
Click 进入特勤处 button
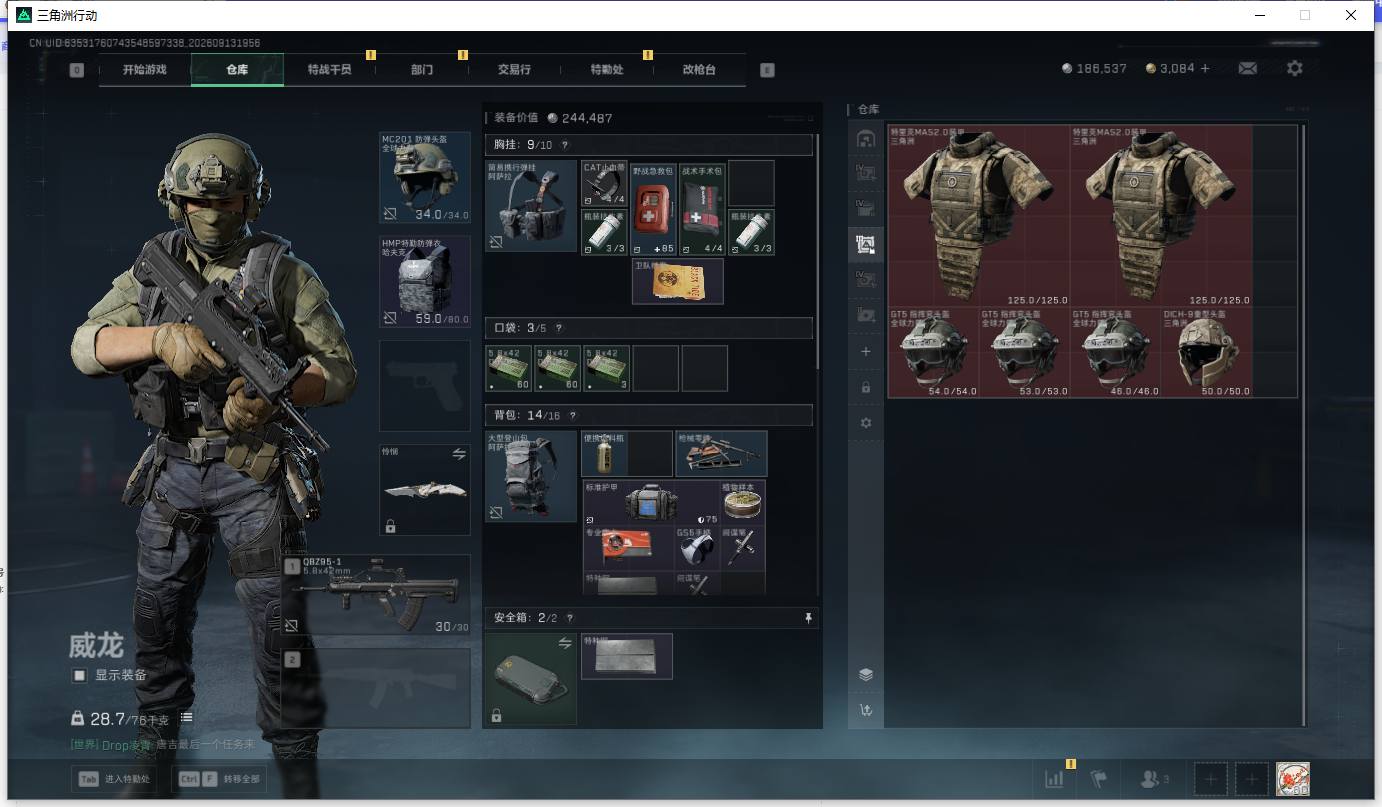114,779
